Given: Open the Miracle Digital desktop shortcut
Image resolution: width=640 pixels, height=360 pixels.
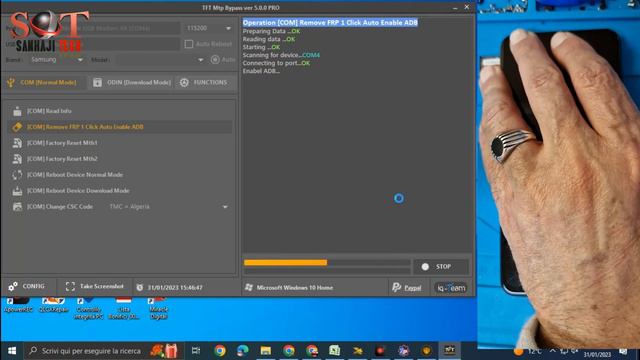Looking at the screenshot, I should tap(158, 309).
